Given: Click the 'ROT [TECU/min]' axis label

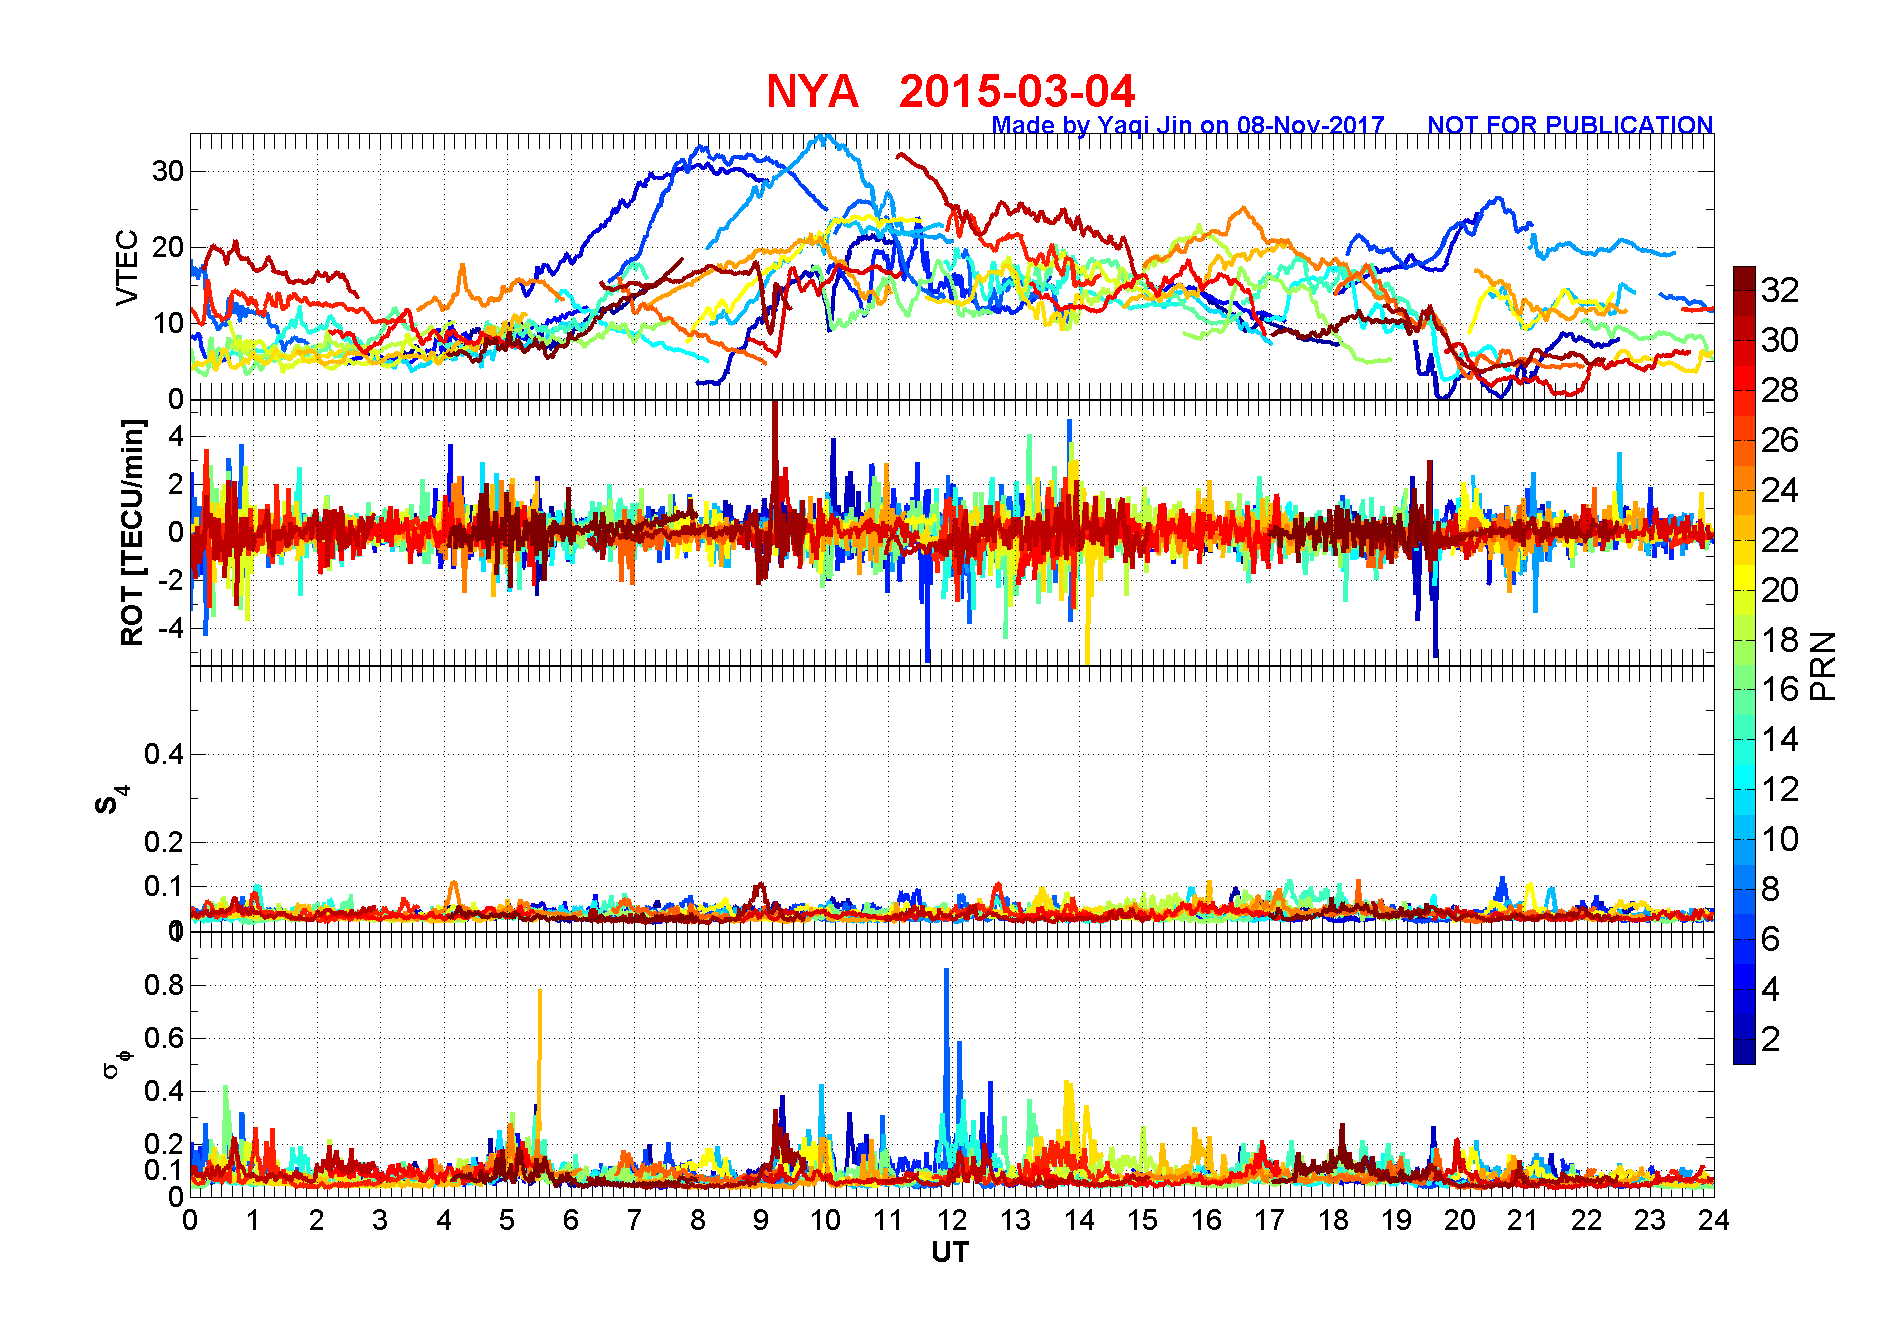Looking at the screenshot, I should pos(133,532).
